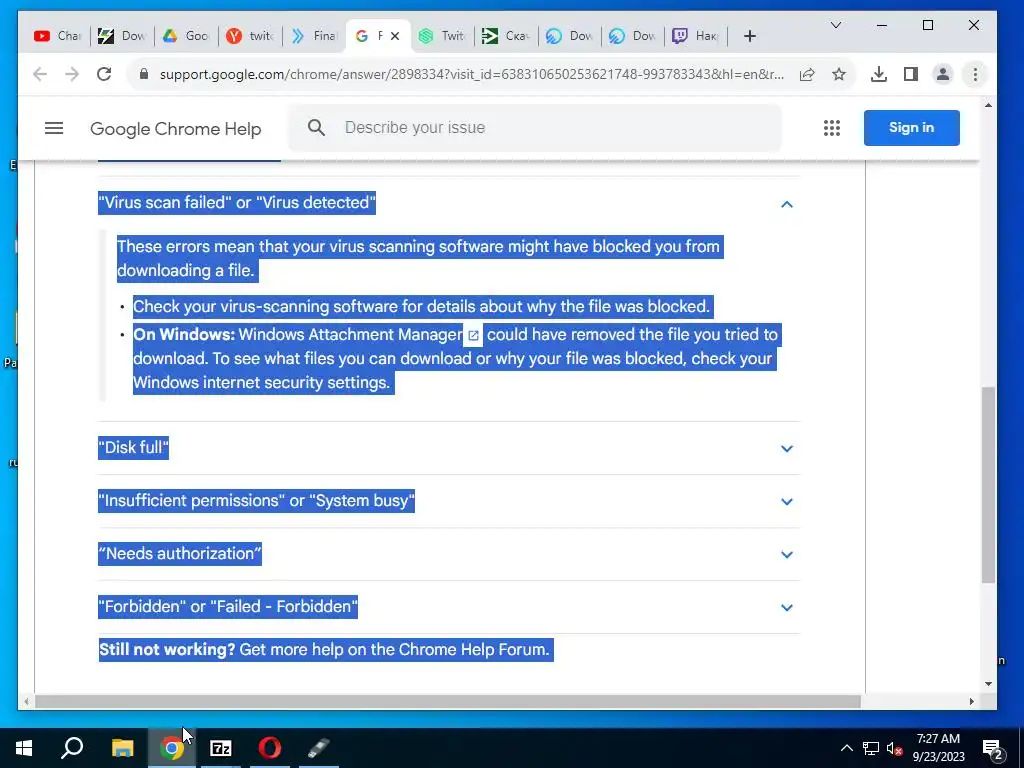The width and height of the screenshot is (1024, 768).
Task: Bookmark this tab with the star
Action: click(x=839, y=74)
